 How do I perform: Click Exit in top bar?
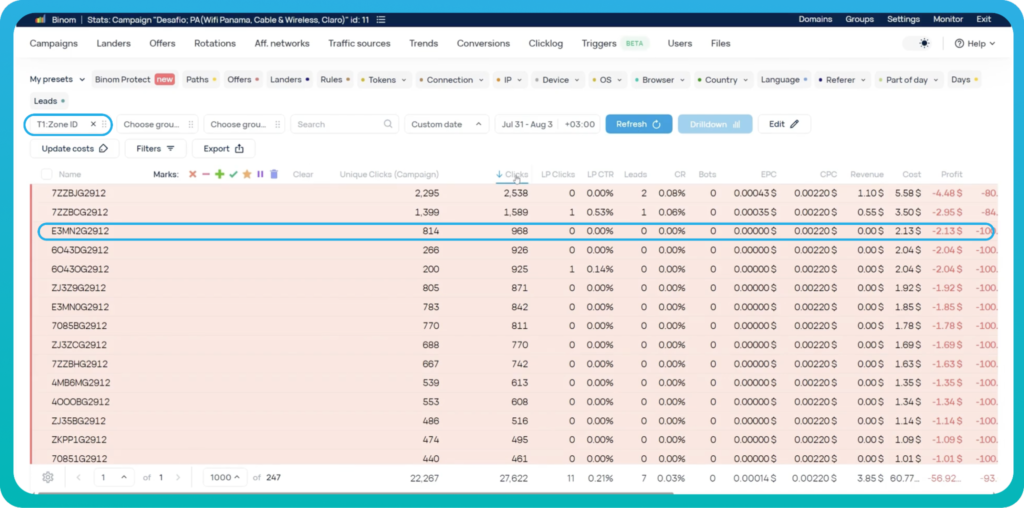[x=984, y=20]
